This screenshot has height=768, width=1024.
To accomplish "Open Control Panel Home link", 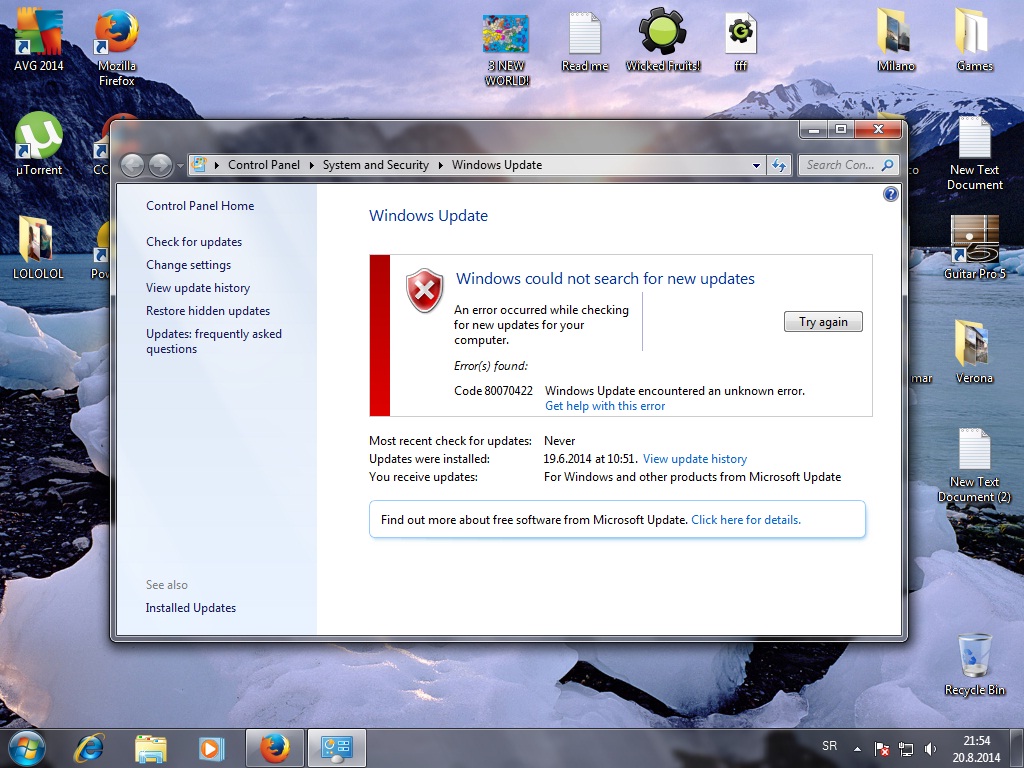I will [x=200, y=206].
